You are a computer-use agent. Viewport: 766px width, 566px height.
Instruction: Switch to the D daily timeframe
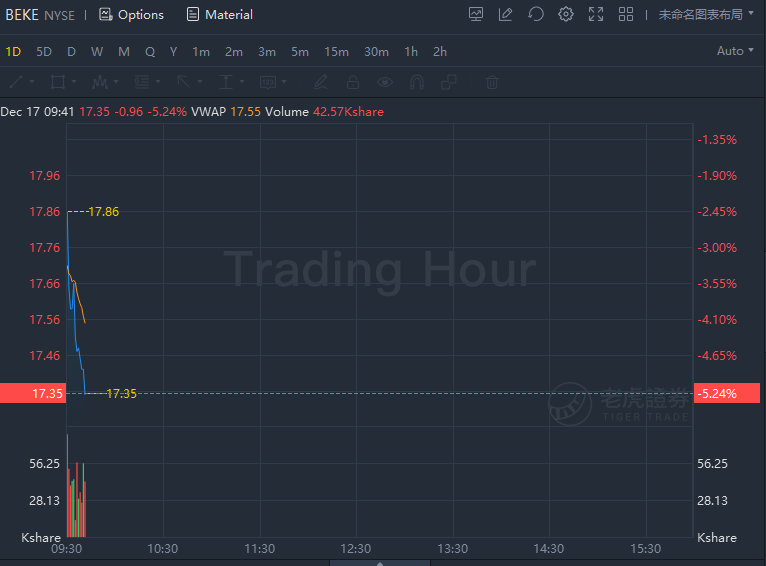click(x=71, y=51)
